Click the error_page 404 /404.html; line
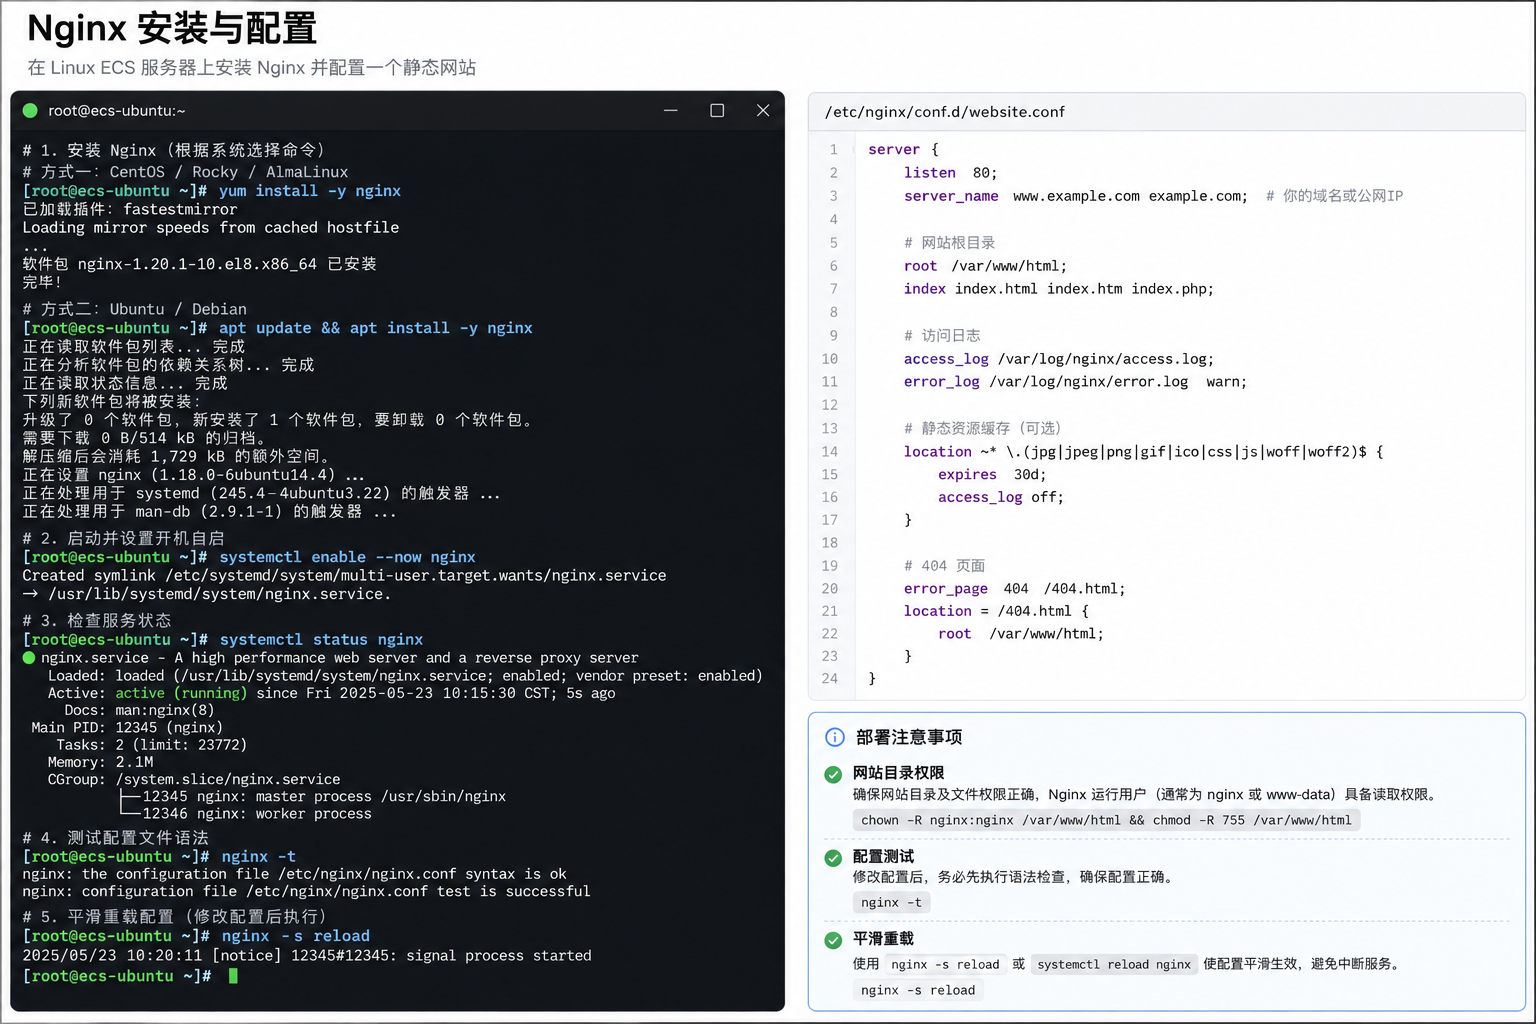The height and width of the screenshot is (1024, 1536). tap(1014, 589)
